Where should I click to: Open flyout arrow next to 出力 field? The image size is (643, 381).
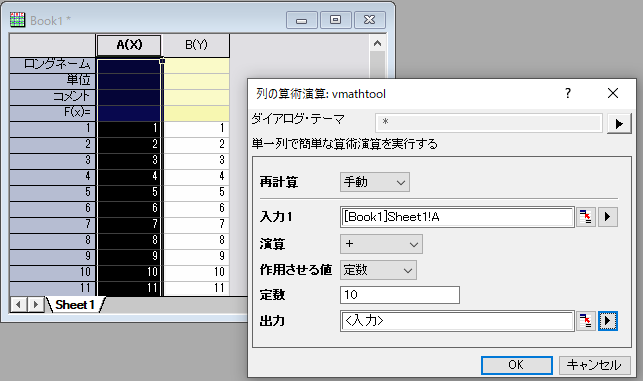pos(607,321)
